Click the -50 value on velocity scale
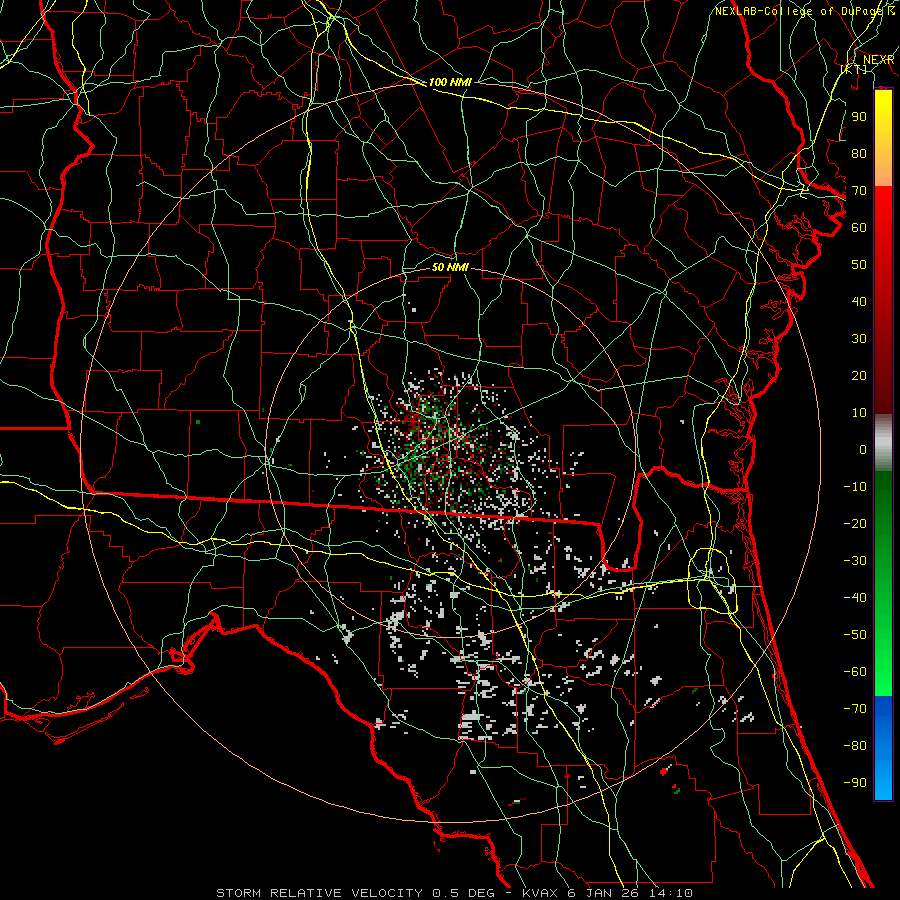The image size is (900, 900). pos(855,634)
